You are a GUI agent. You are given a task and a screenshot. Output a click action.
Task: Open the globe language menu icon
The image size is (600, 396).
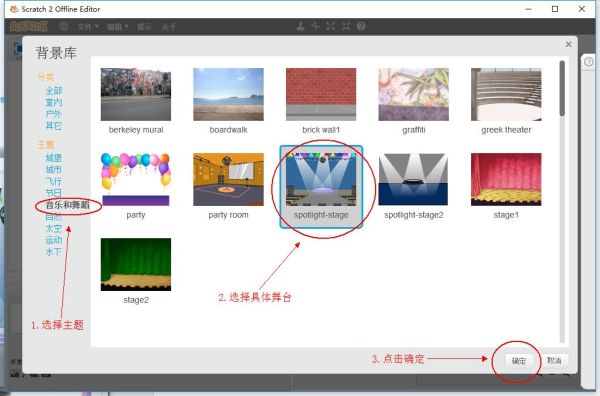[x=64, y=26]
